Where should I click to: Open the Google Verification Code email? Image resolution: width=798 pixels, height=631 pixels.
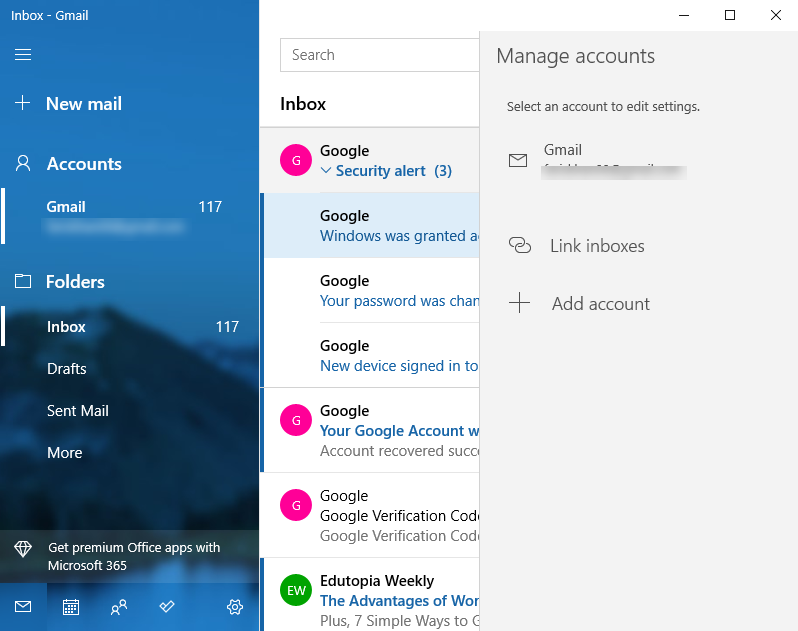click(x=369, y=515)
